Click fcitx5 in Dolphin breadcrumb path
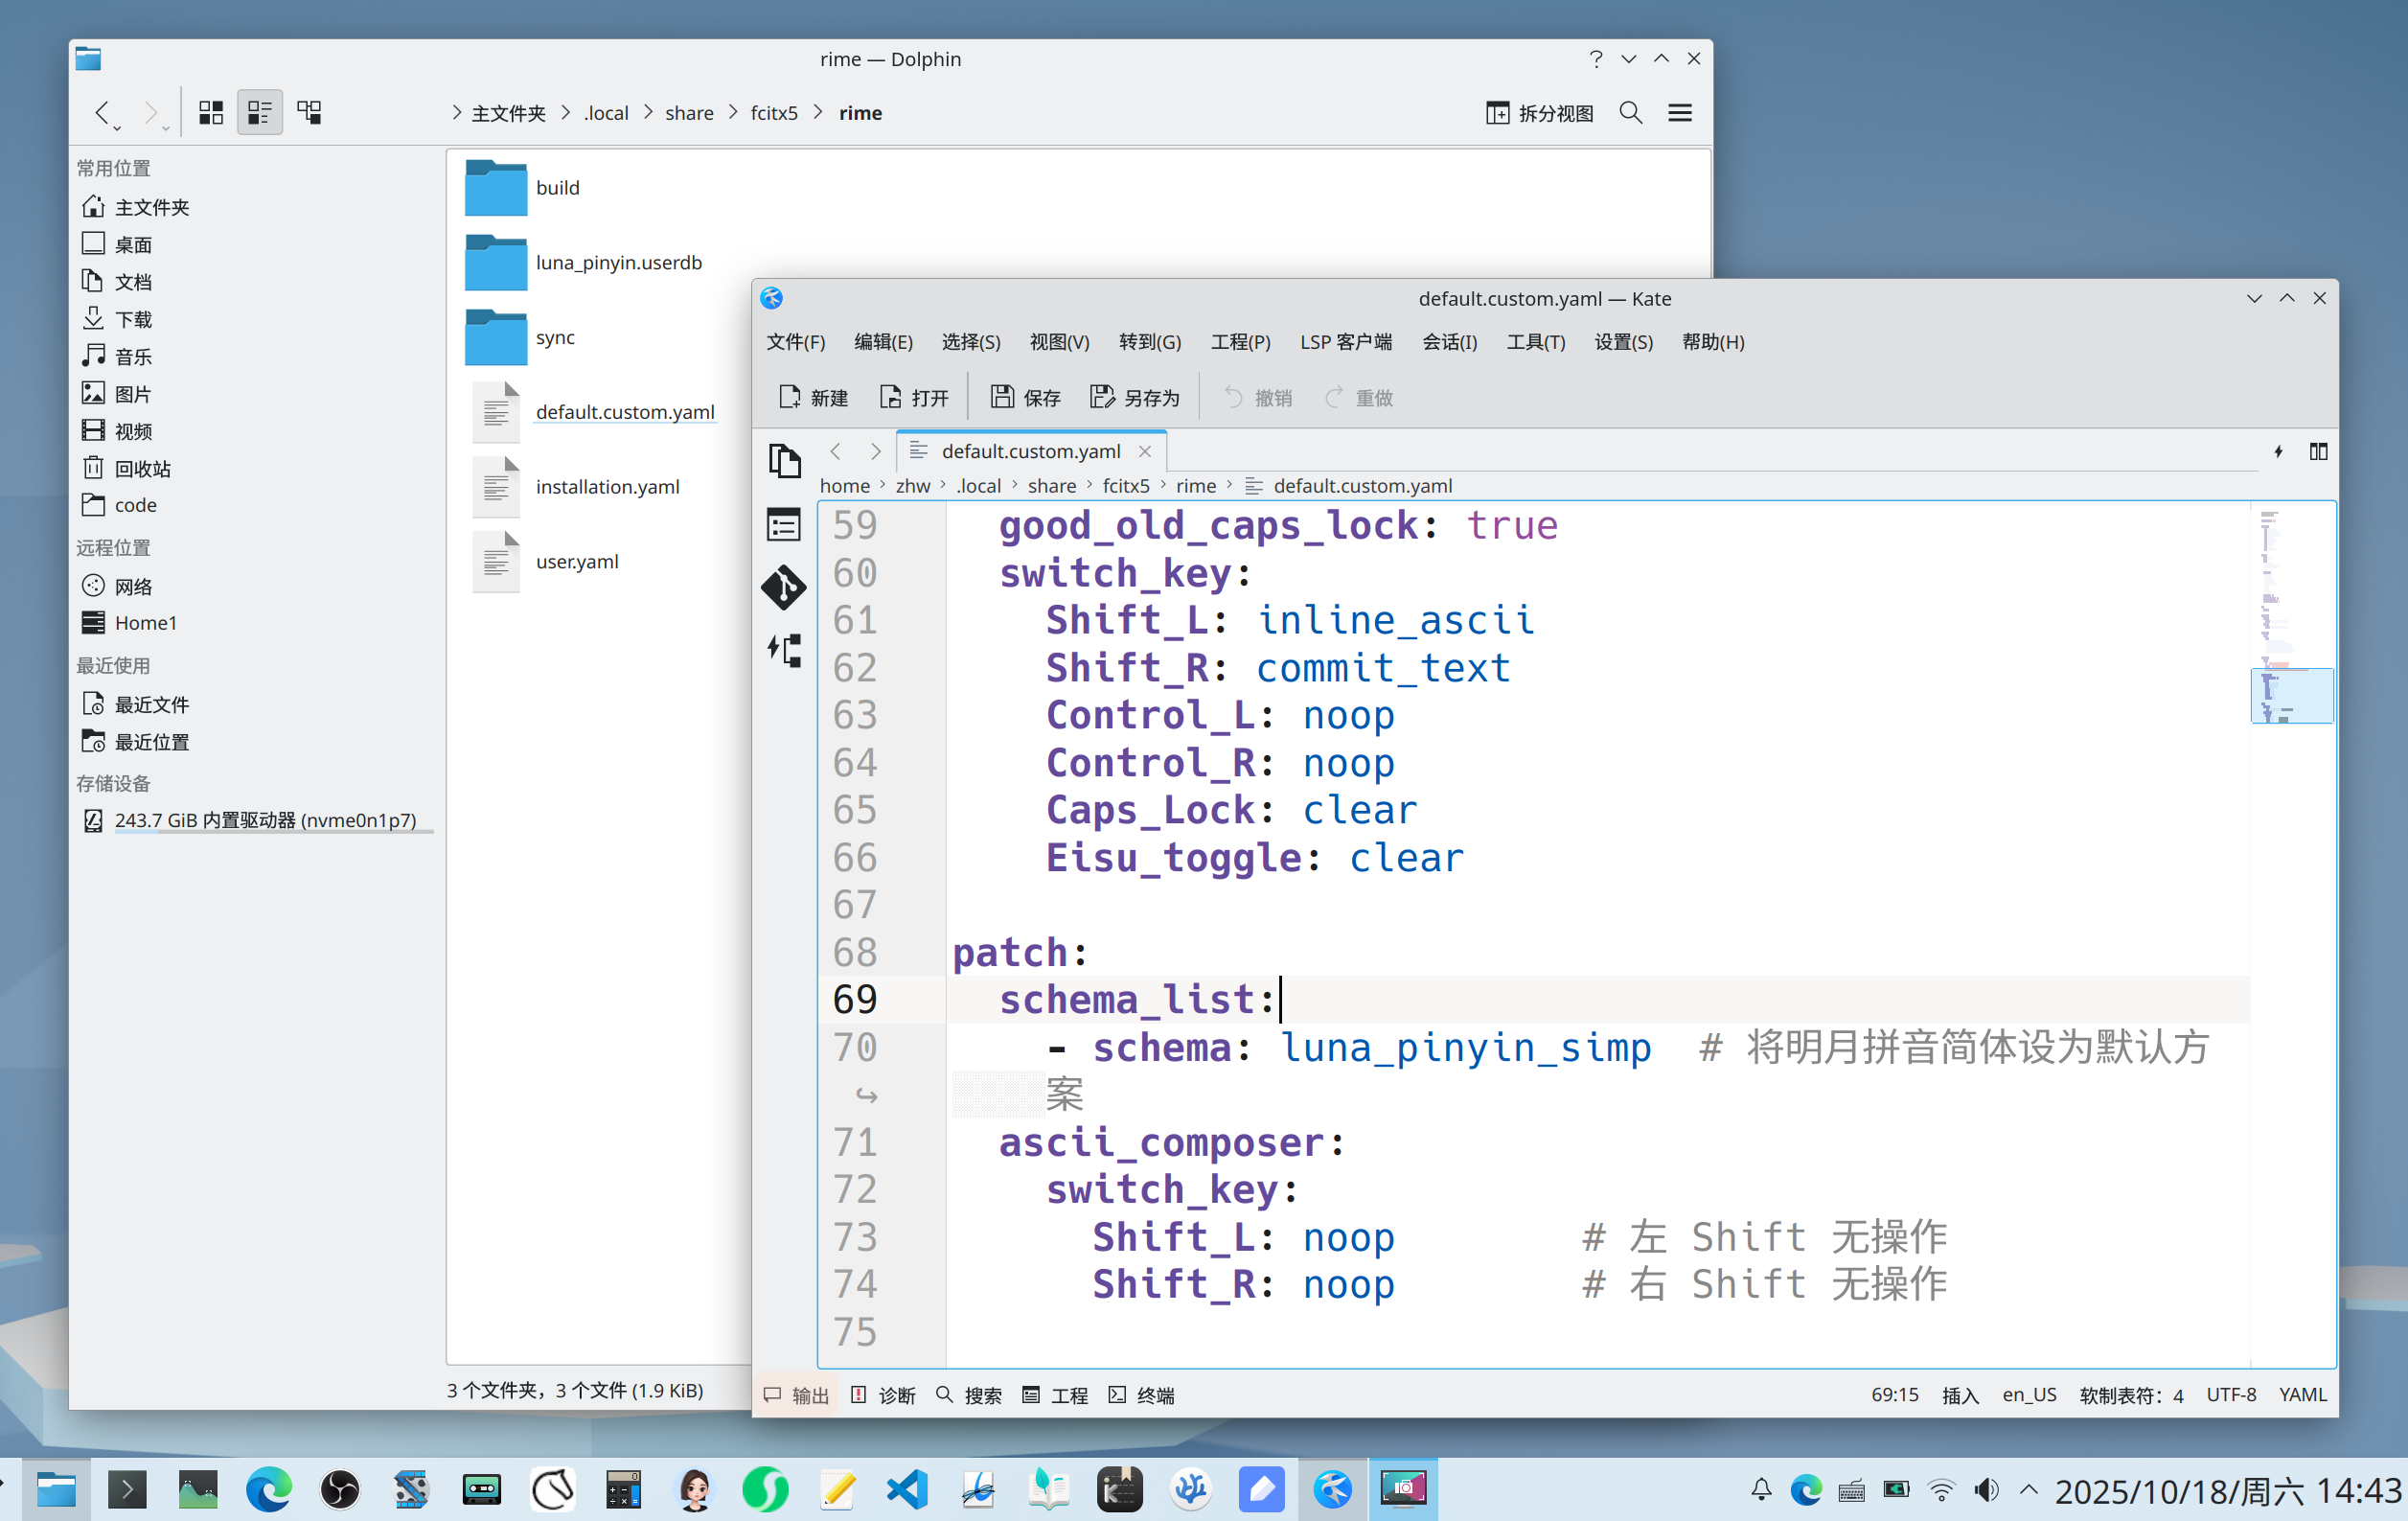The width and height of the screenshot is (2408, 1521). (774, 113)
